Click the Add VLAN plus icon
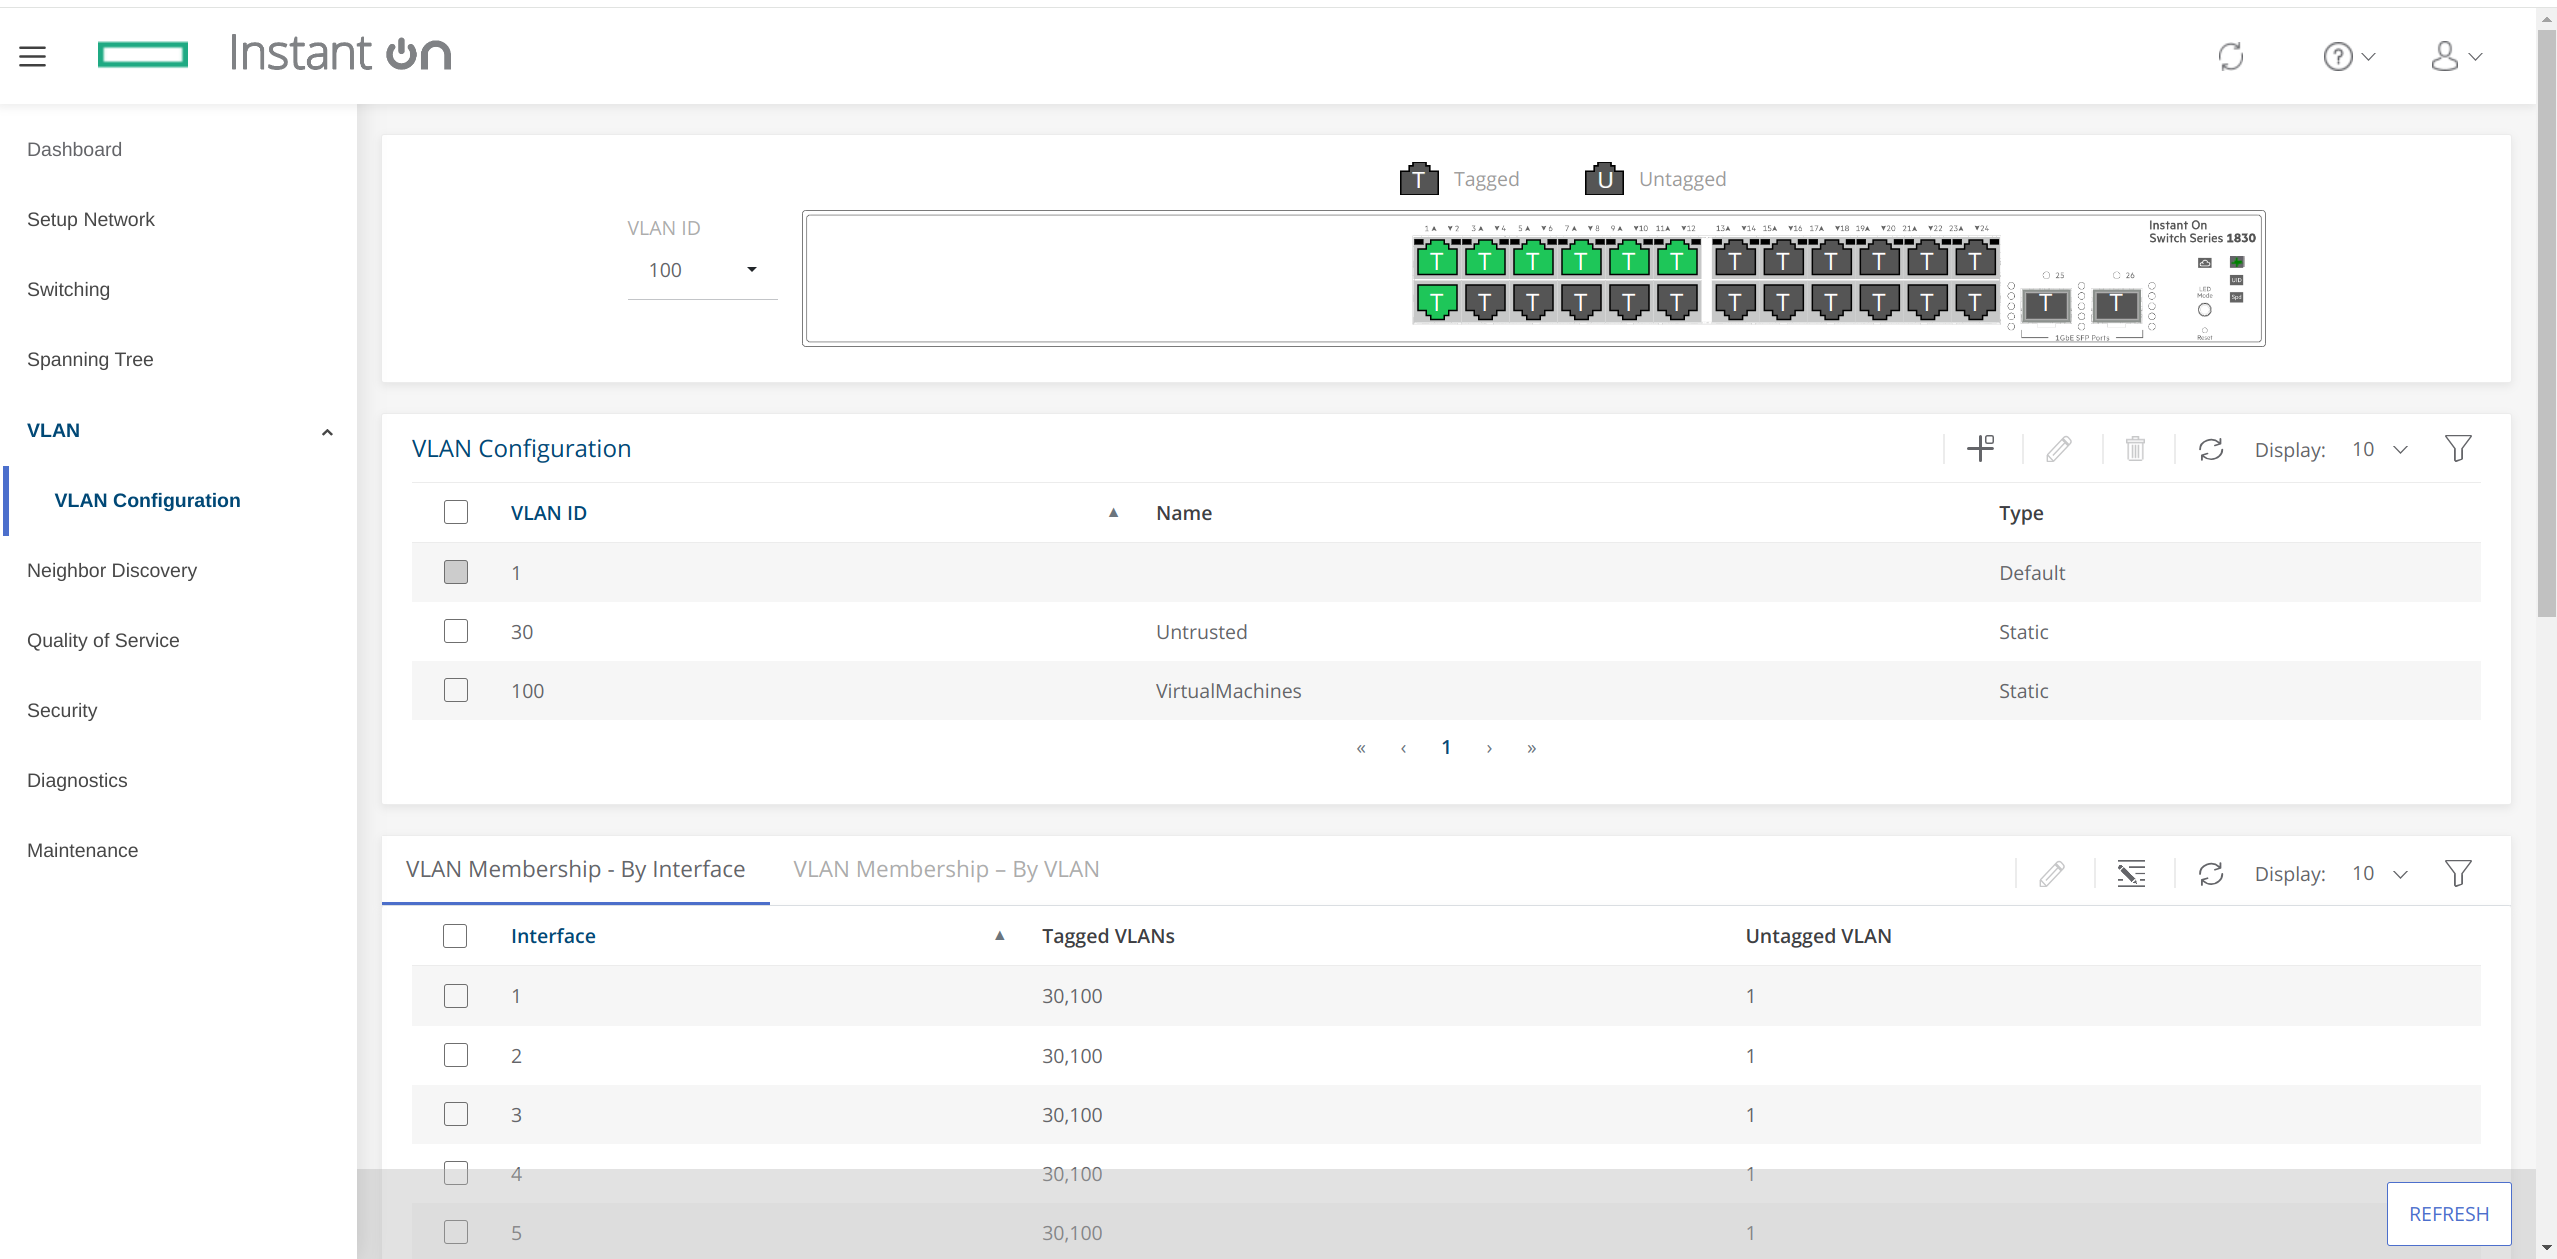The image size is (2557, 1259). pyautogui.click(x=1980, y=449)
